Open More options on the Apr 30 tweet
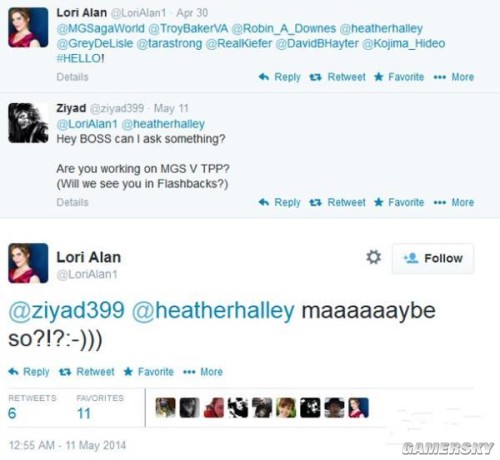500x460 pixels. (454, 77)
